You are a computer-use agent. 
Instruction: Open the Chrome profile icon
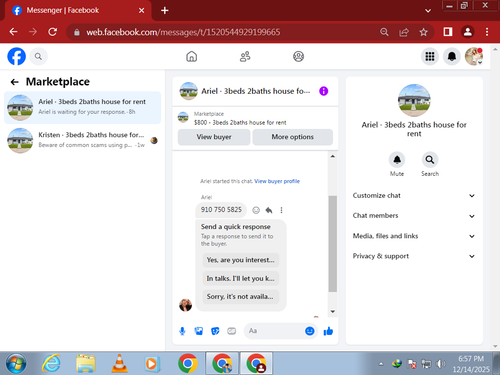pos(468,32)
